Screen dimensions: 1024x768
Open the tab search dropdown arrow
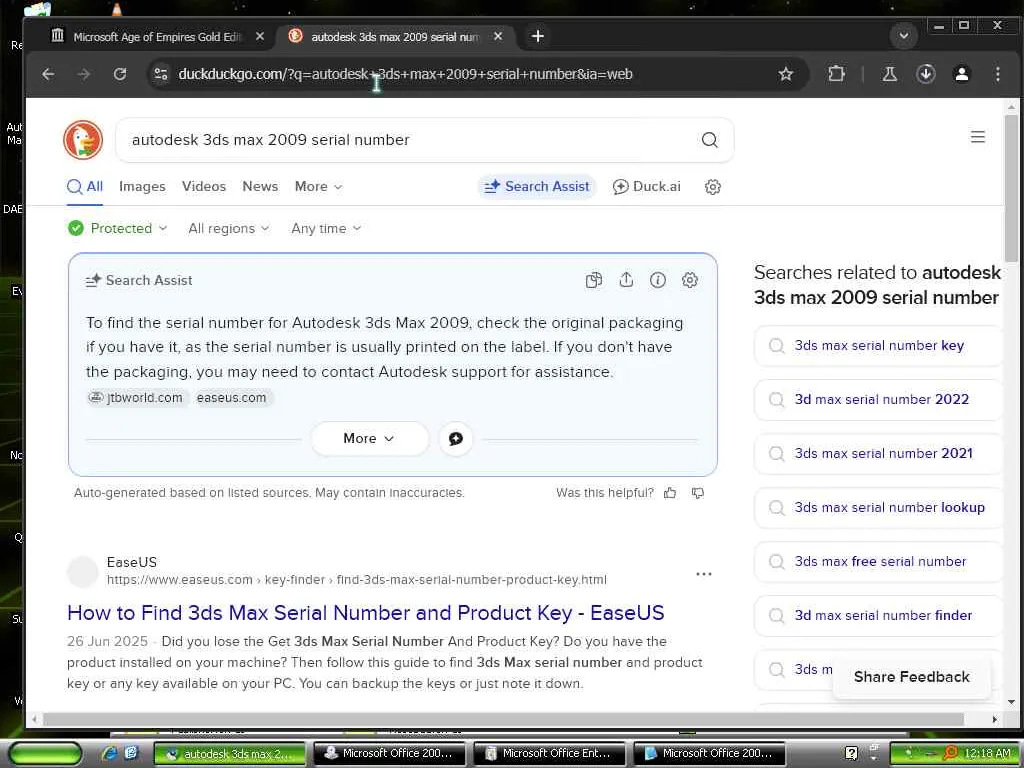click(904, 36)
